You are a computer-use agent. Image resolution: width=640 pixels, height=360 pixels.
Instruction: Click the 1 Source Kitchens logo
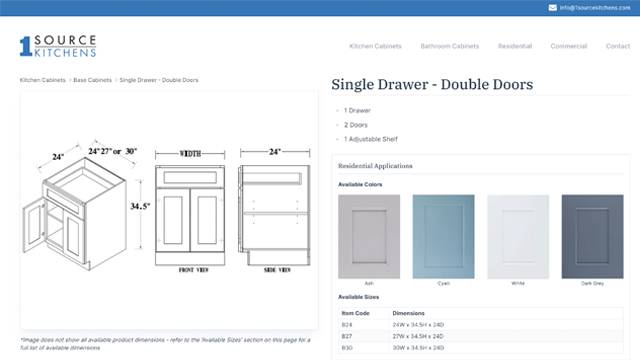[x=58, y=46]
